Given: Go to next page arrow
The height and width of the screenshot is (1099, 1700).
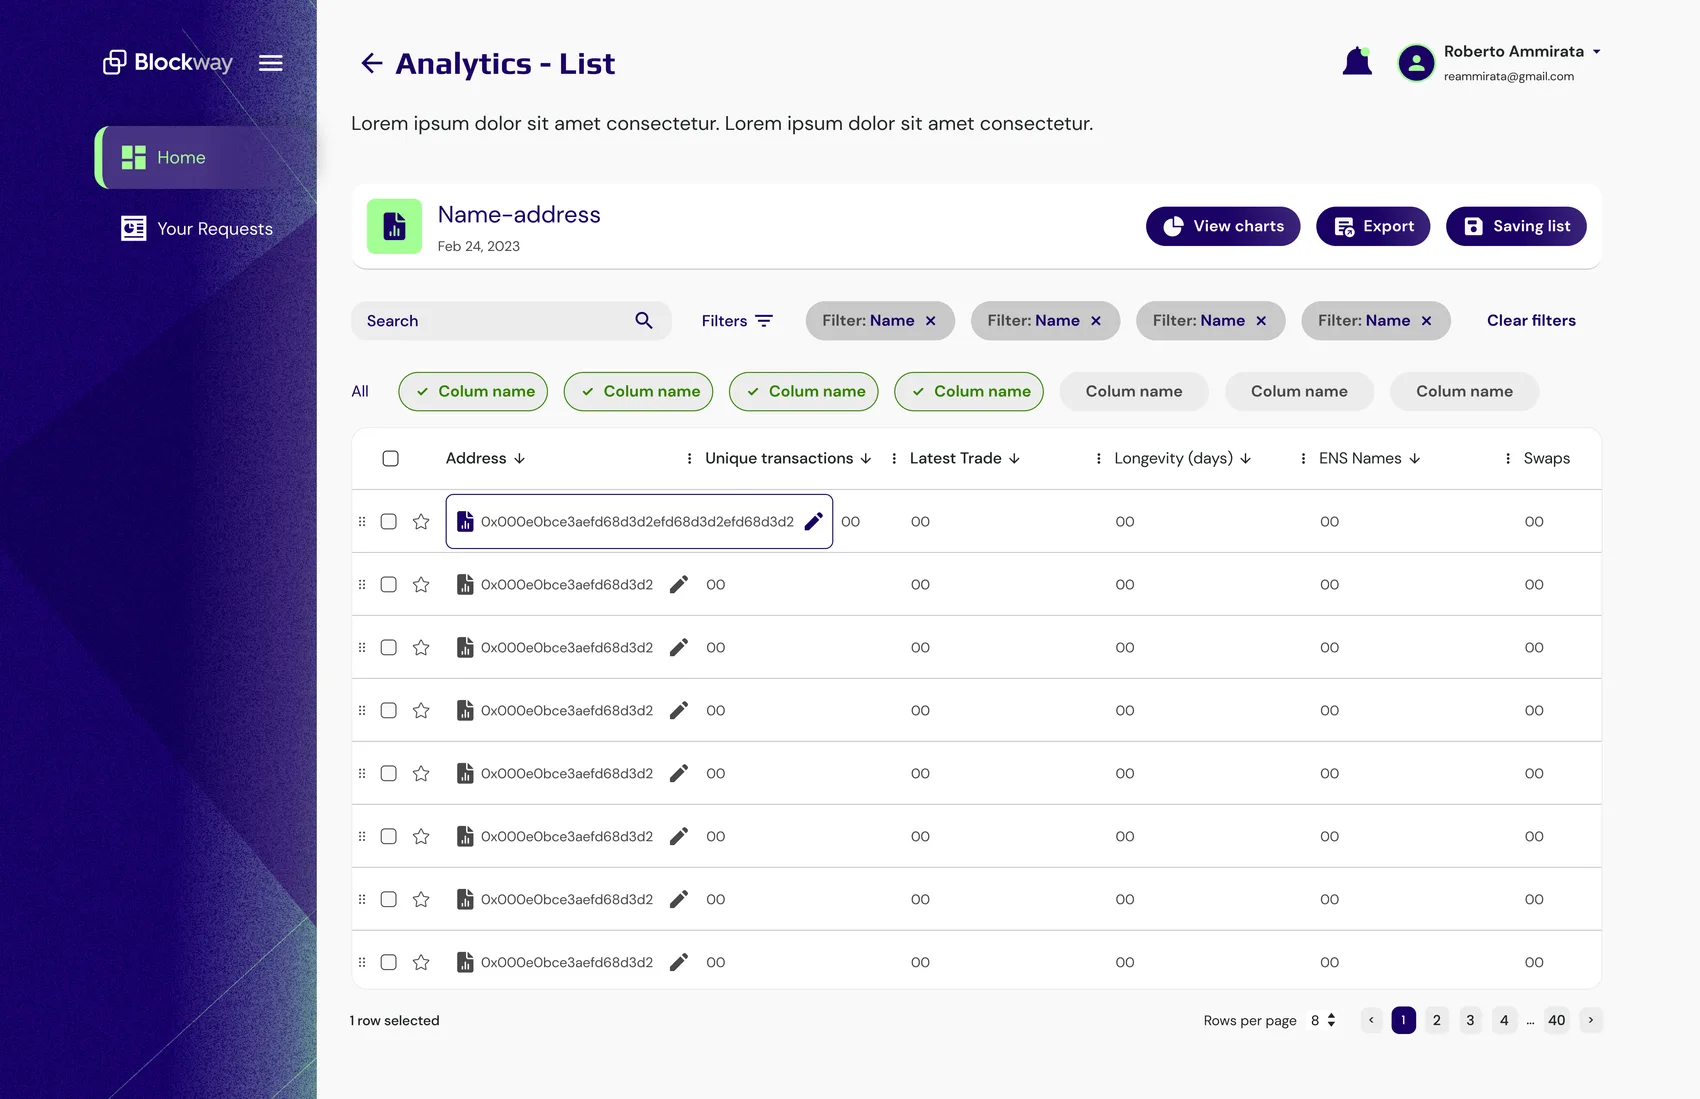Looking at the screenshot, I should click(x=1590, y=1021).
